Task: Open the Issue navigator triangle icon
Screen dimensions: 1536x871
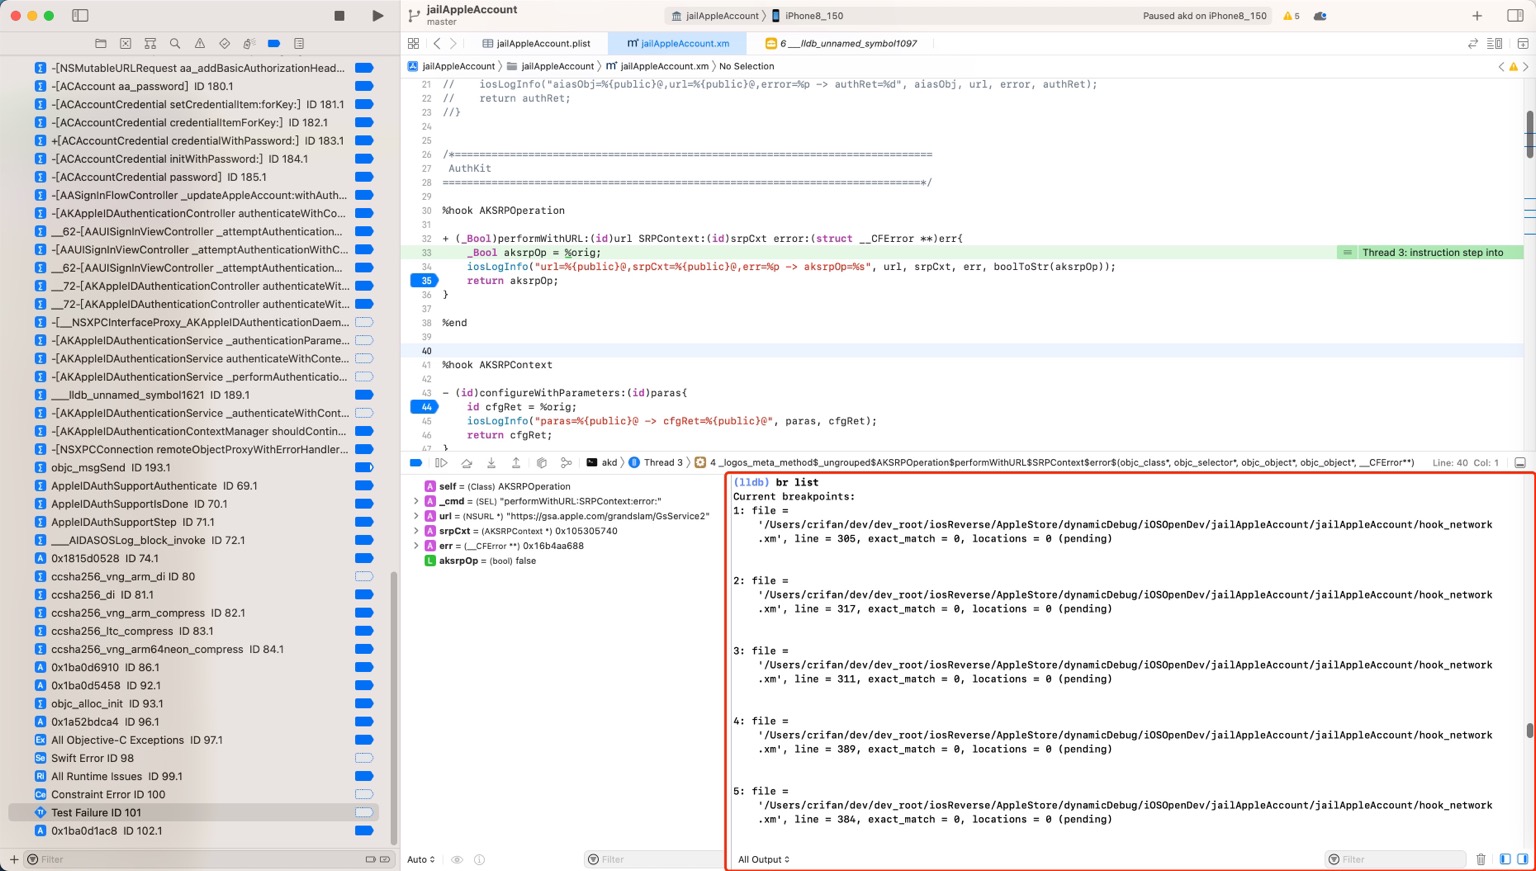Action: pyautogui.click(x=199, y=44)
